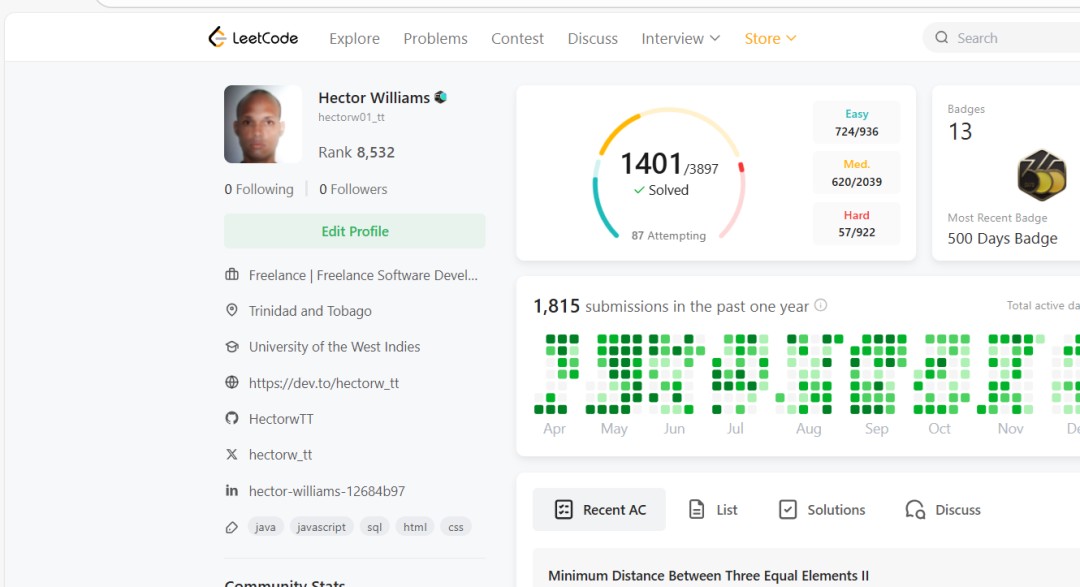The image size is (1080, 587).
Task: Click the Jul label in heatmap
Action: pos(735,429)
